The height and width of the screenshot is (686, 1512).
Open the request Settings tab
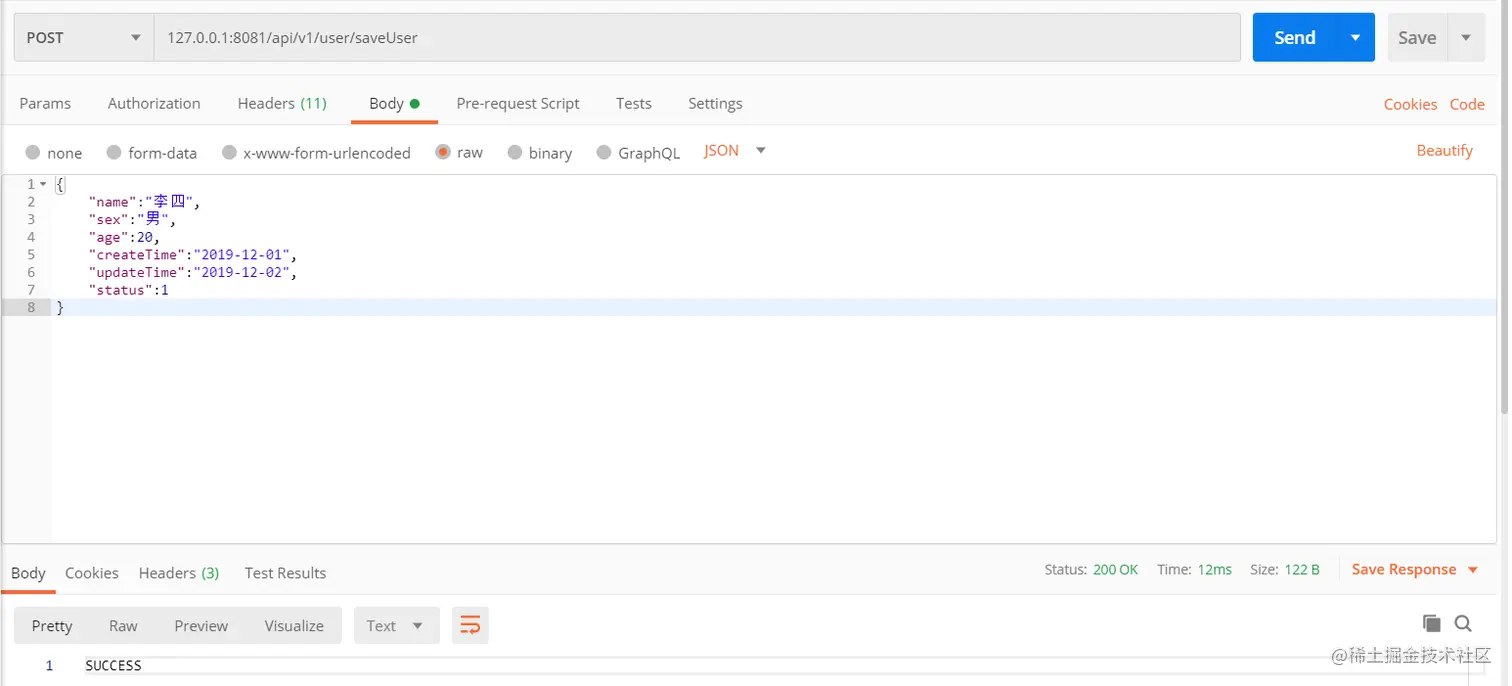click(x=715, y=103)
